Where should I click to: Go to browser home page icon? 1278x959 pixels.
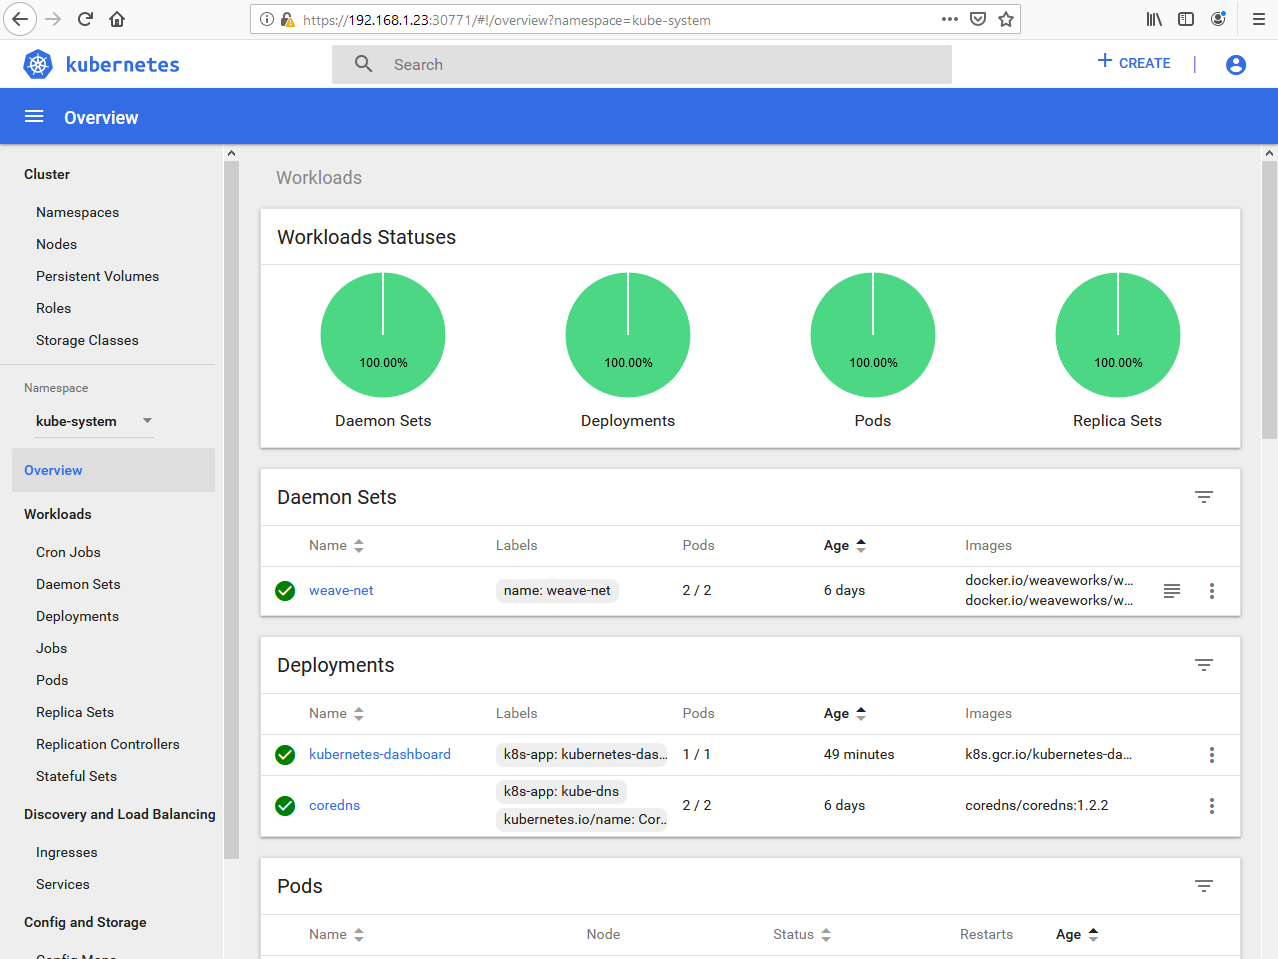pyautogui.click(x=117, y=19)
